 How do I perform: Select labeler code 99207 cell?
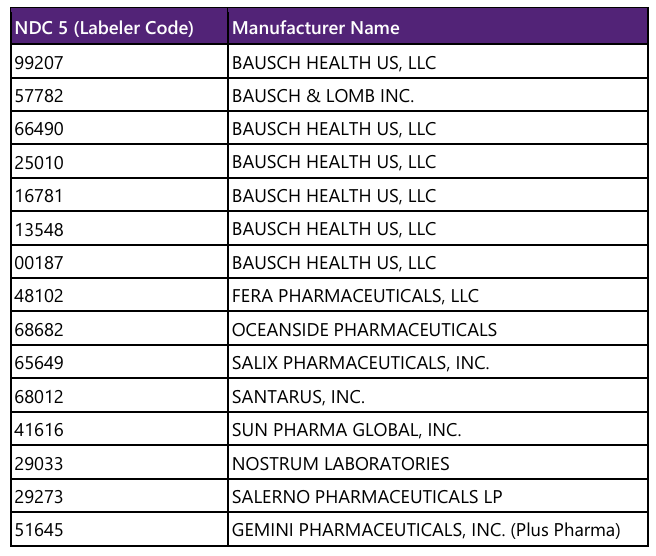[x=38, y=62]
